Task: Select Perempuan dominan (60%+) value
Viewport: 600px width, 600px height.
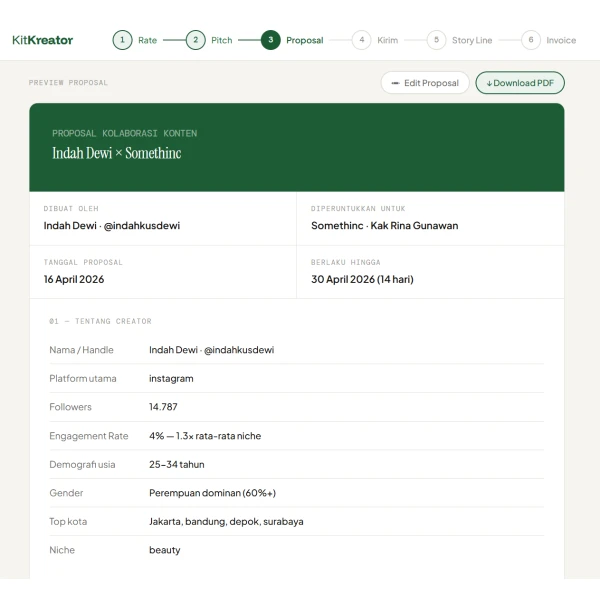Action: (212, 493)
